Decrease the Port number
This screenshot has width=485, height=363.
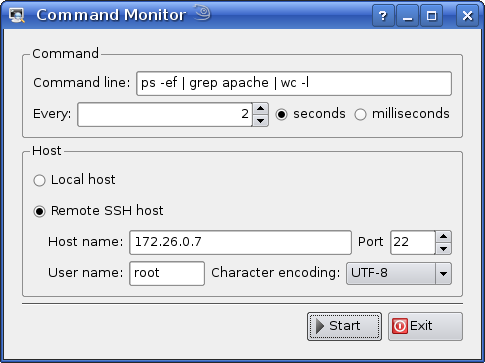pyautogui.click(x=443, y=249)
